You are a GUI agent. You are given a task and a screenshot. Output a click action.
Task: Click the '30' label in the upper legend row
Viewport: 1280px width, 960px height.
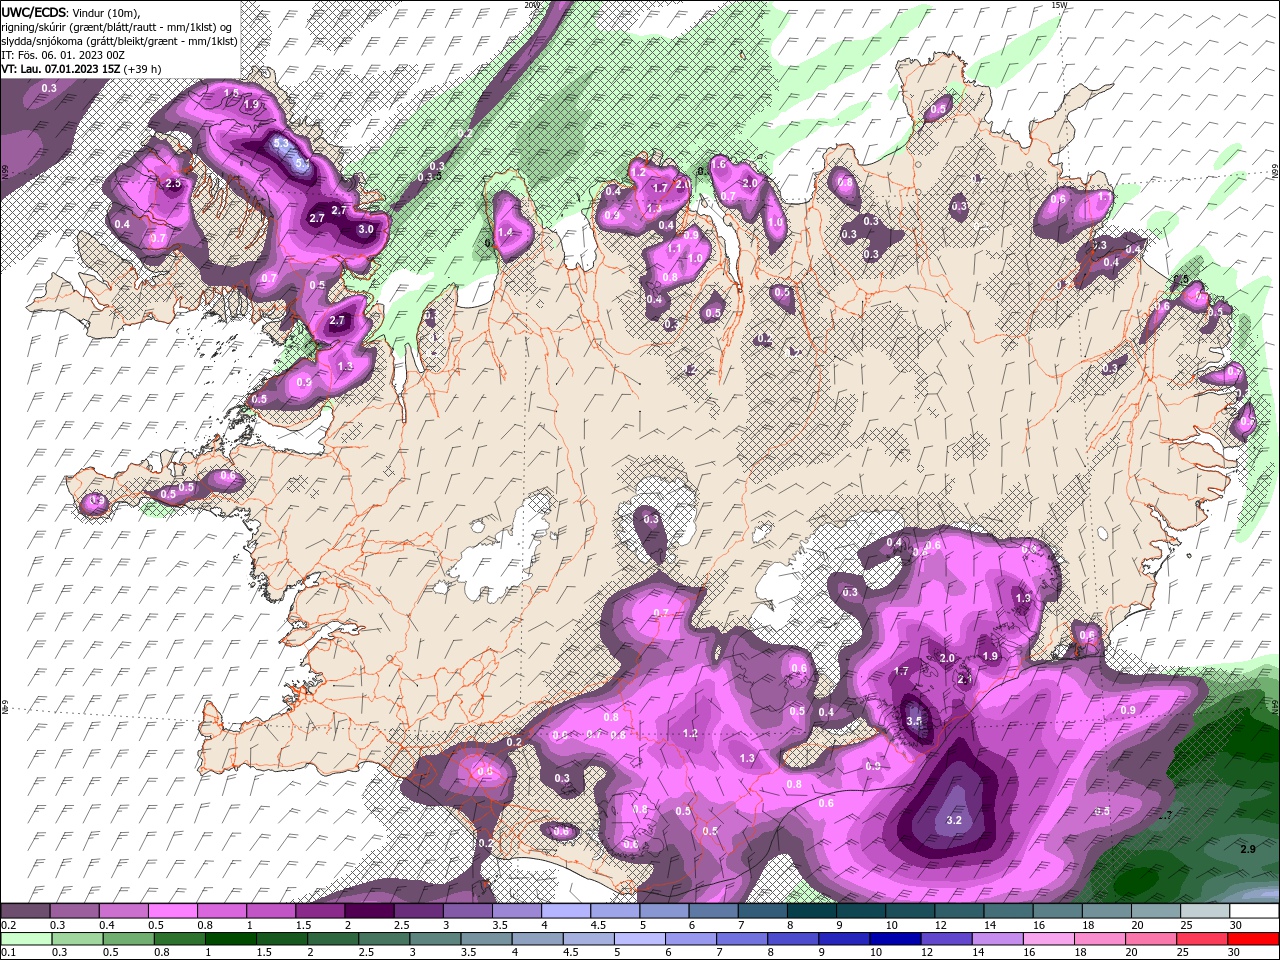[x=1237, y=926]
